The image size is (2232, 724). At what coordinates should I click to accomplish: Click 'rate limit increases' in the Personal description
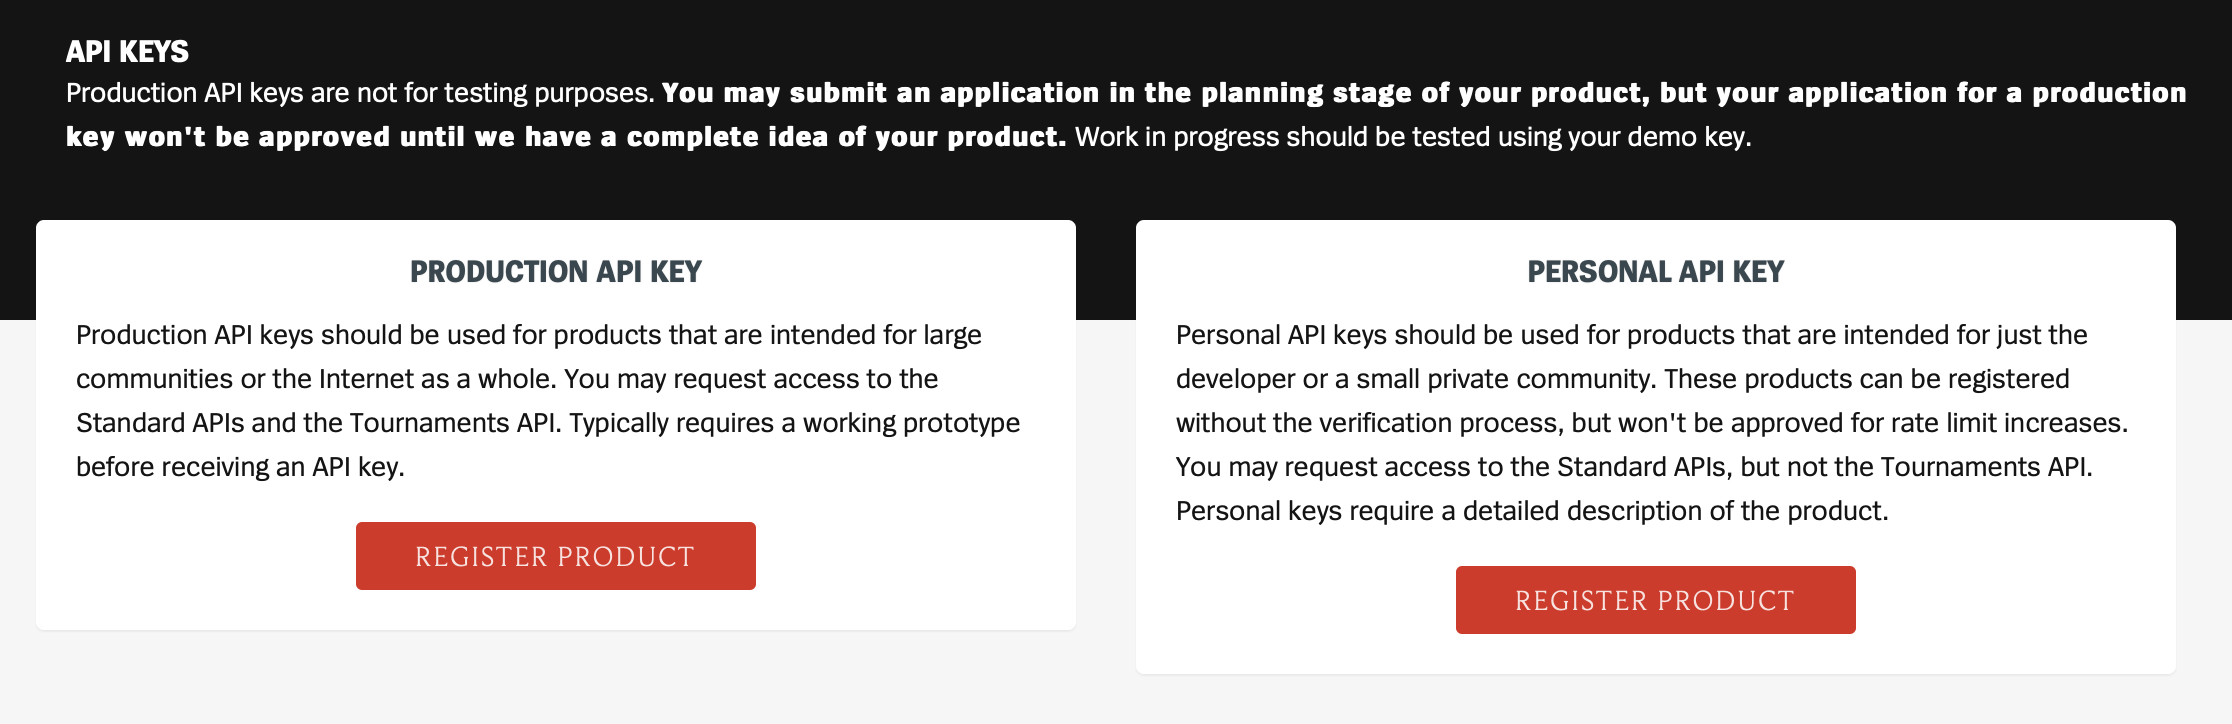tap(2008, 423)
